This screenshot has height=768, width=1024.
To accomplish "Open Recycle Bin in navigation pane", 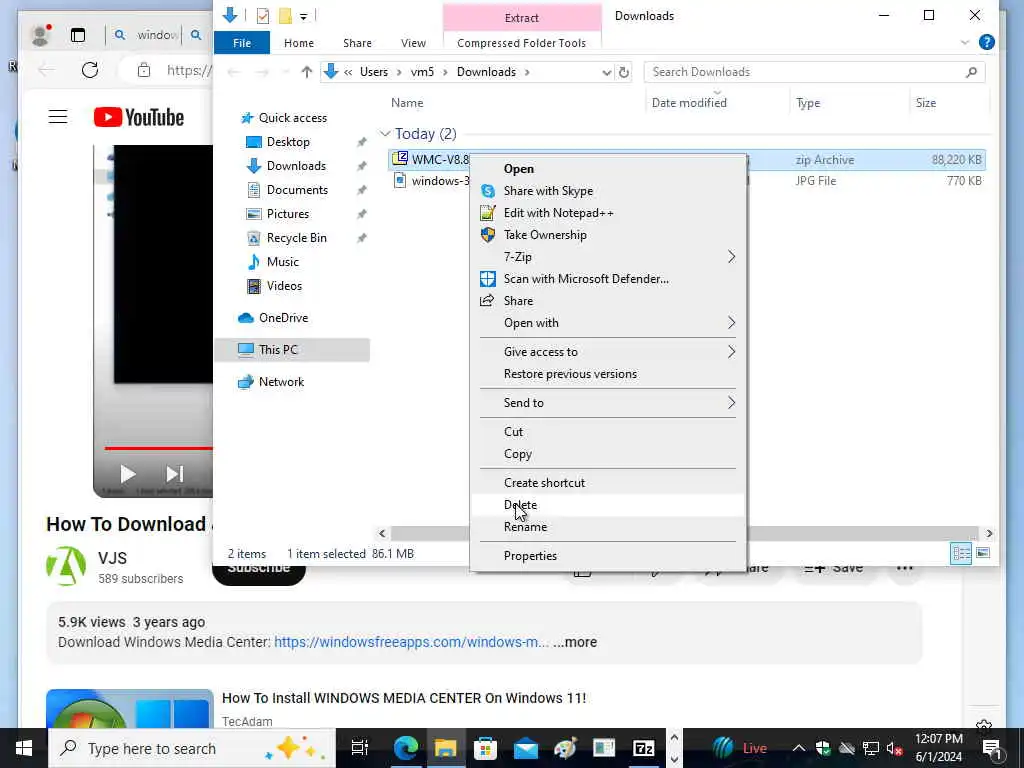I will coord(296,238).
